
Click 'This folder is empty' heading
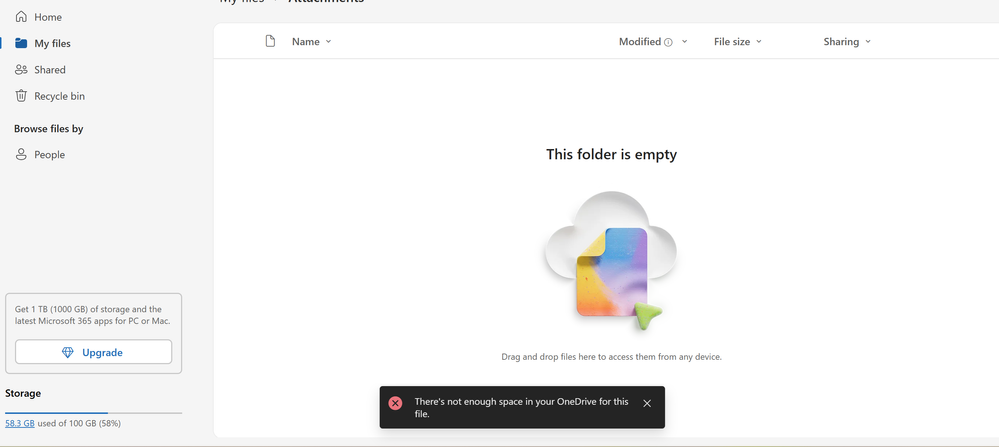[x=612, y=154]
